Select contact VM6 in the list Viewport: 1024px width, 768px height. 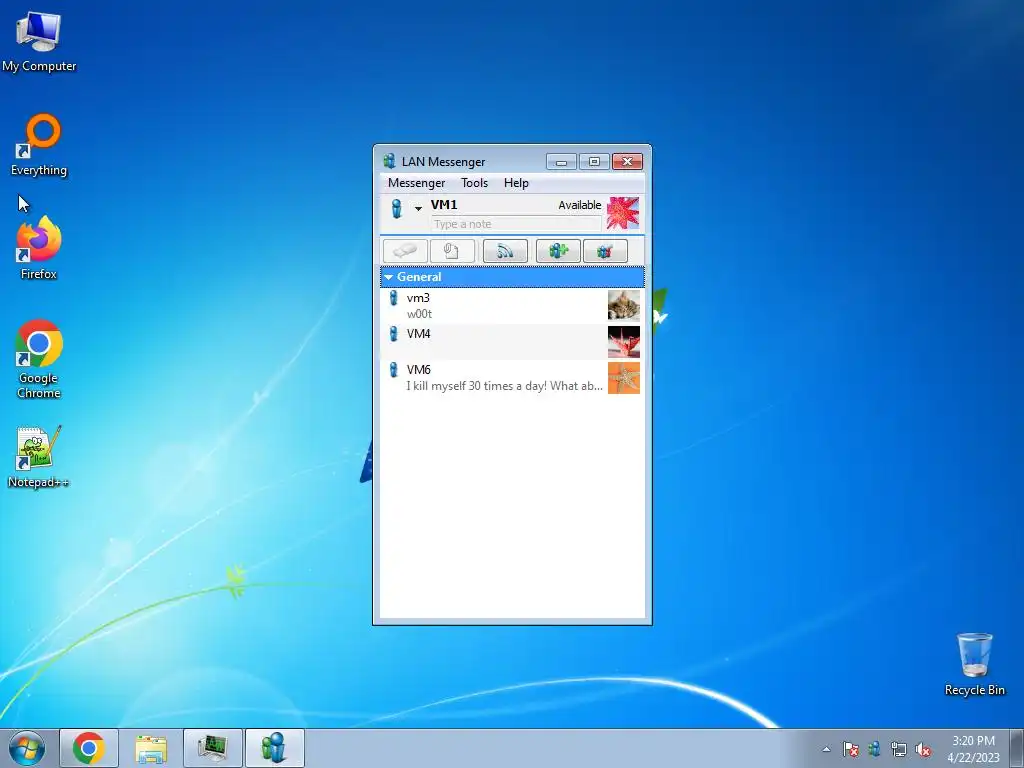point(512,377)
